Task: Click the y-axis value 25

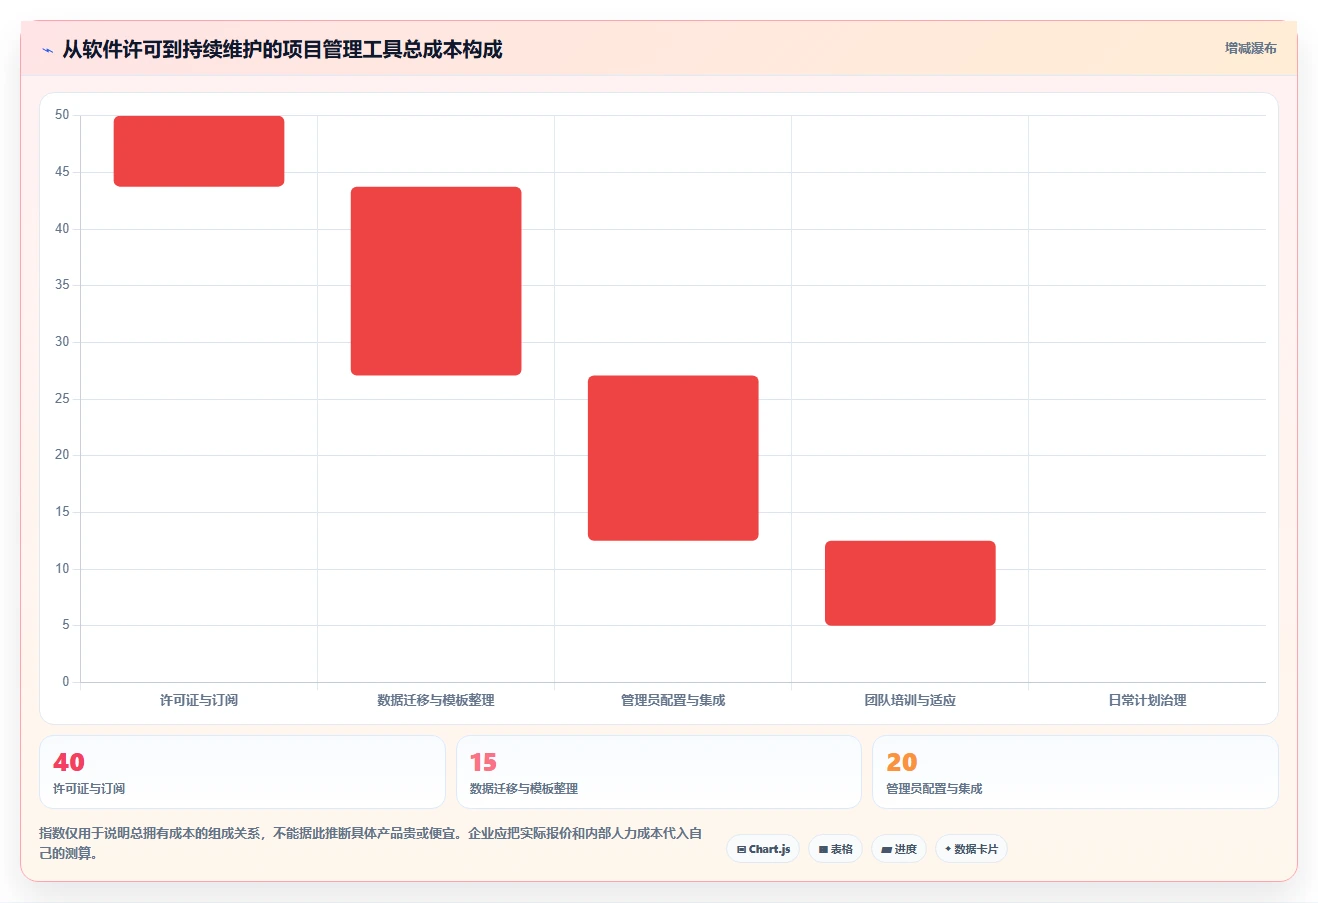Action: [62, 399]
